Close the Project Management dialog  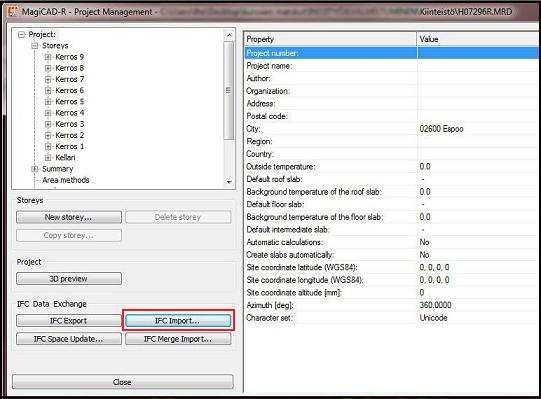point(122,382)
